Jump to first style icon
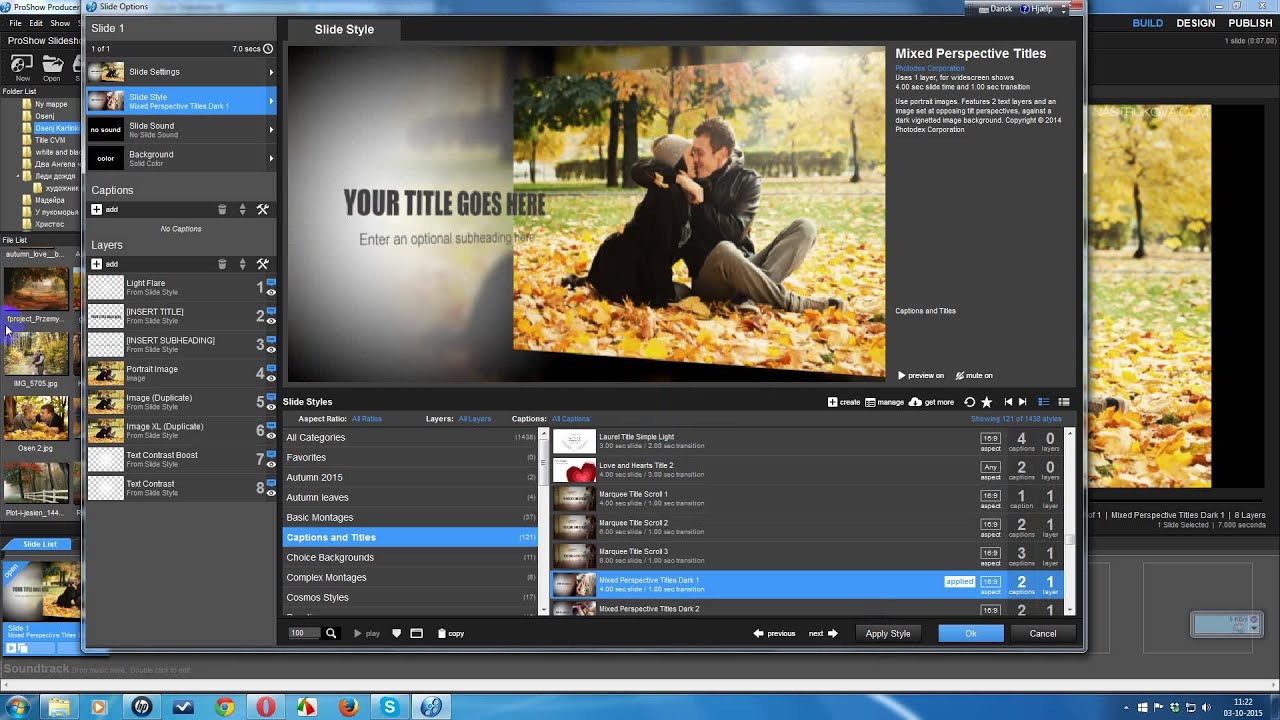Image resolution: width=1280 pixels, height=720 pixels. point(1008,402)
